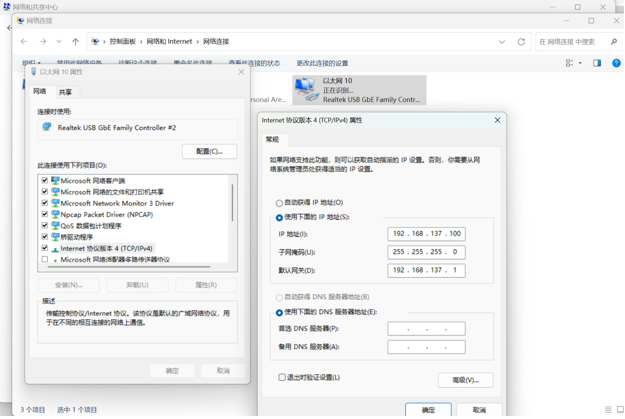
Task: Click the Realtek USB GbE adapter icon
Action: (x=47, y=127)
